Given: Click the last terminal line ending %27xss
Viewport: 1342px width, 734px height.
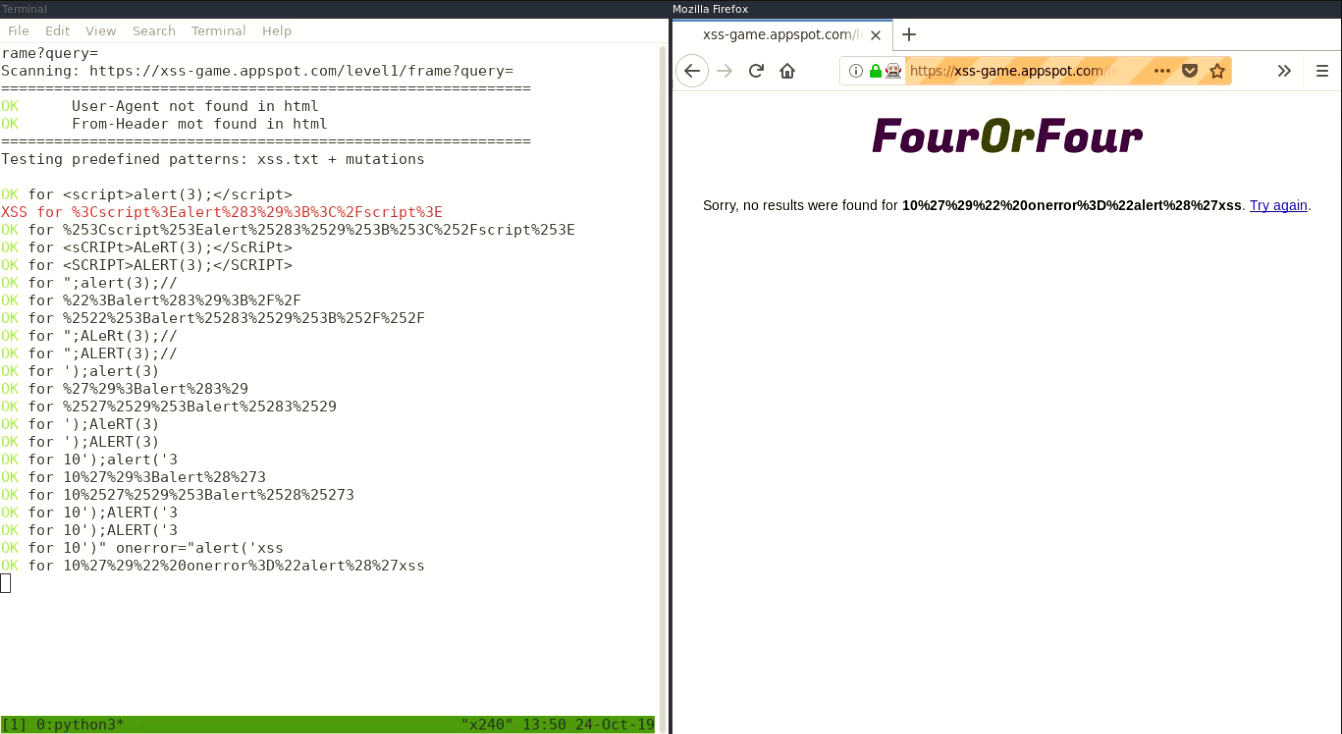Looking at the screenshot, I should click(x=213, y=565).
